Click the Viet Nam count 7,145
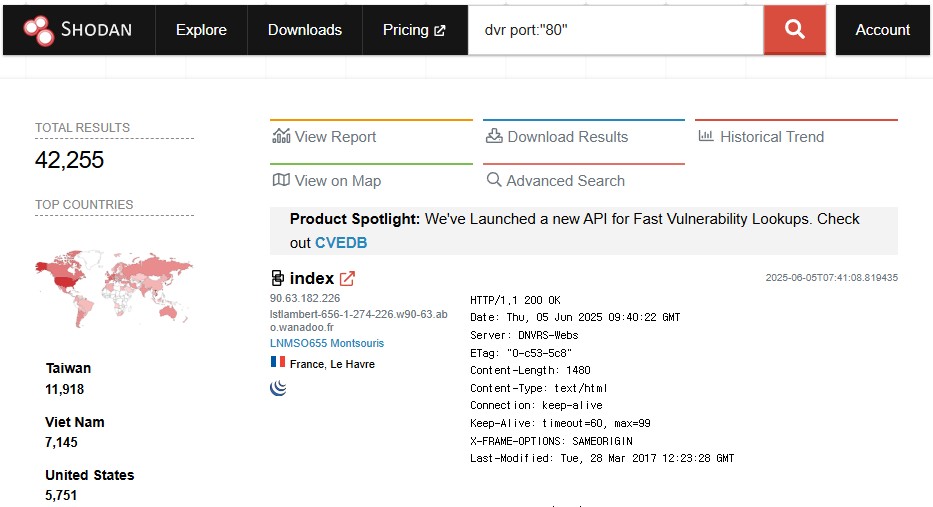 [61, 443]
